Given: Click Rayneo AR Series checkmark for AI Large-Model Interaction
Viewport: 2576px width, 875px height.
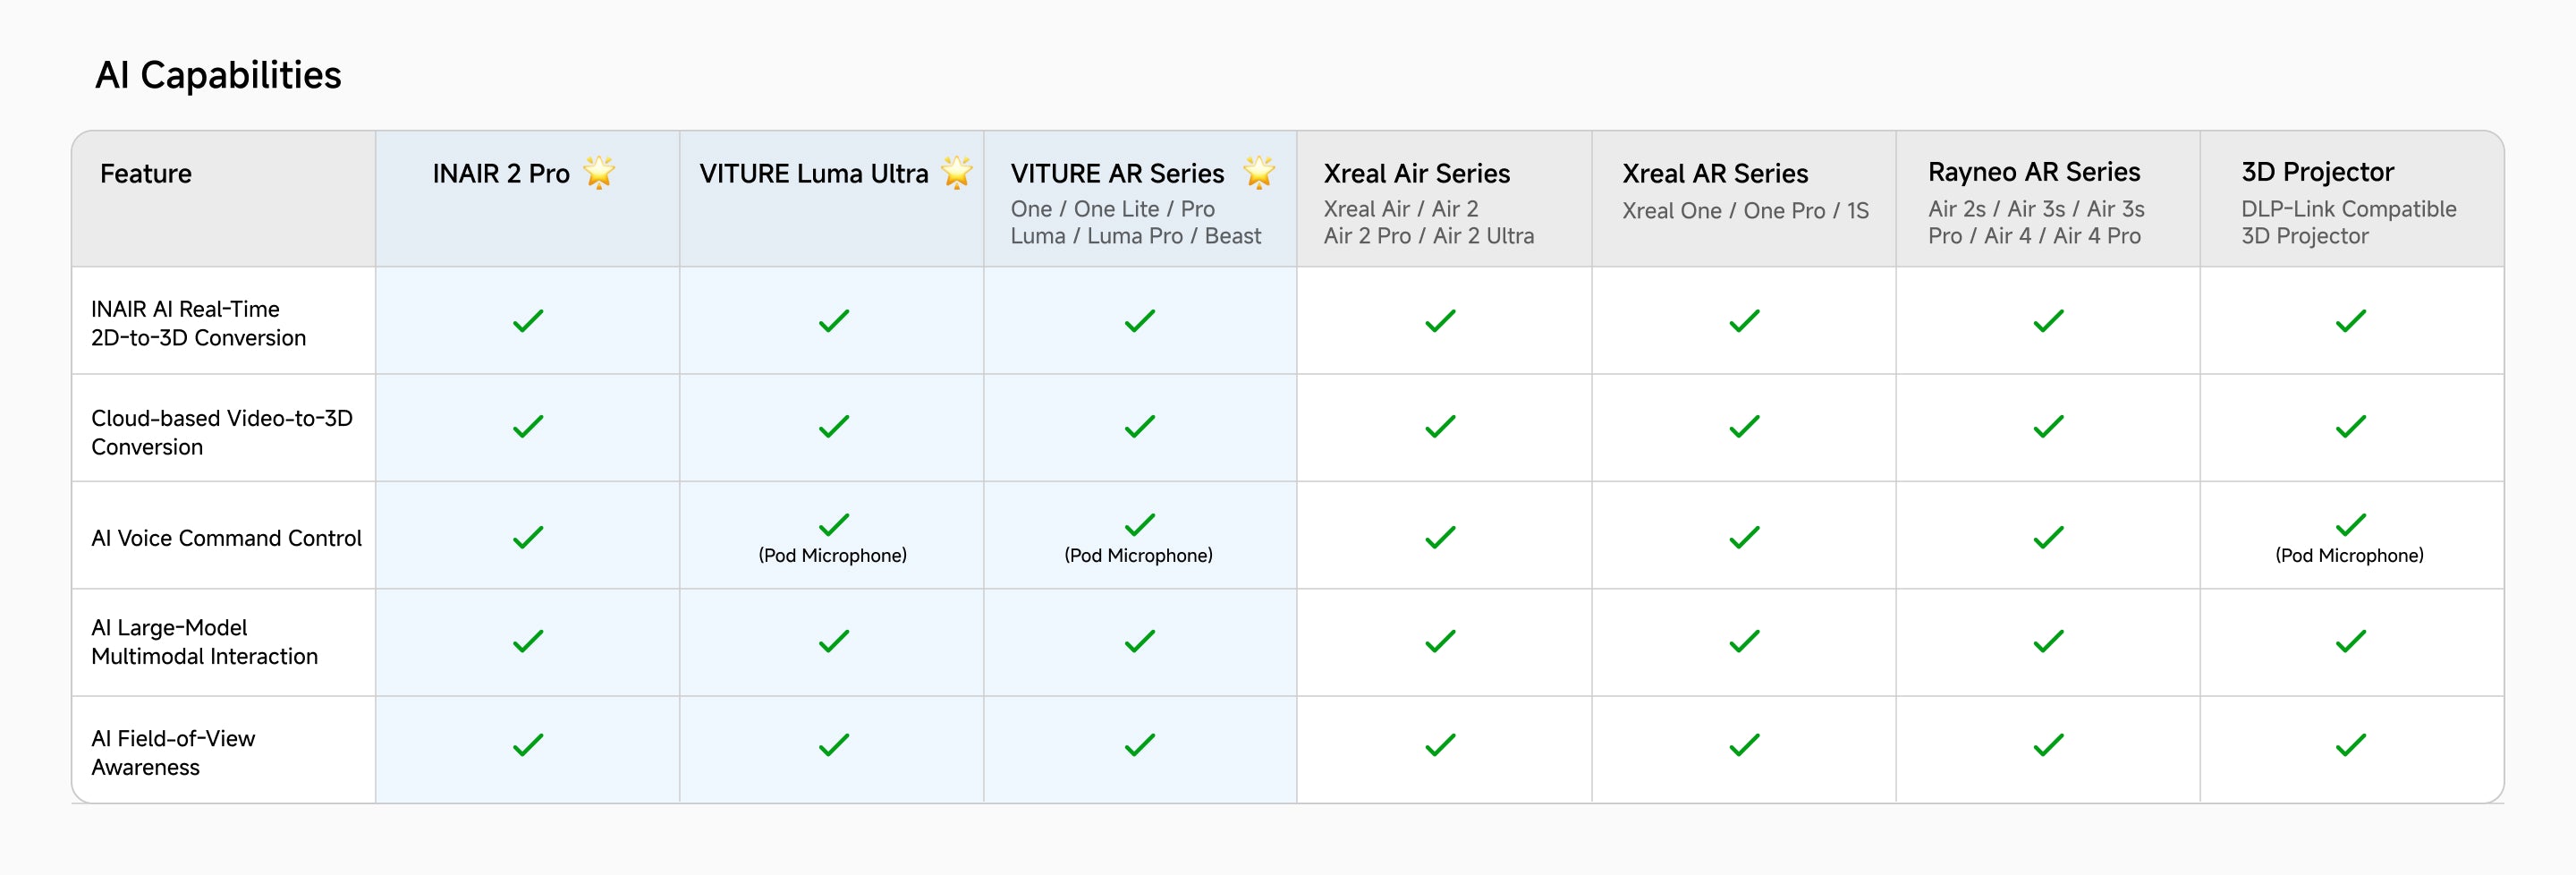Looking at the screenshot, I should point(2048,641).
